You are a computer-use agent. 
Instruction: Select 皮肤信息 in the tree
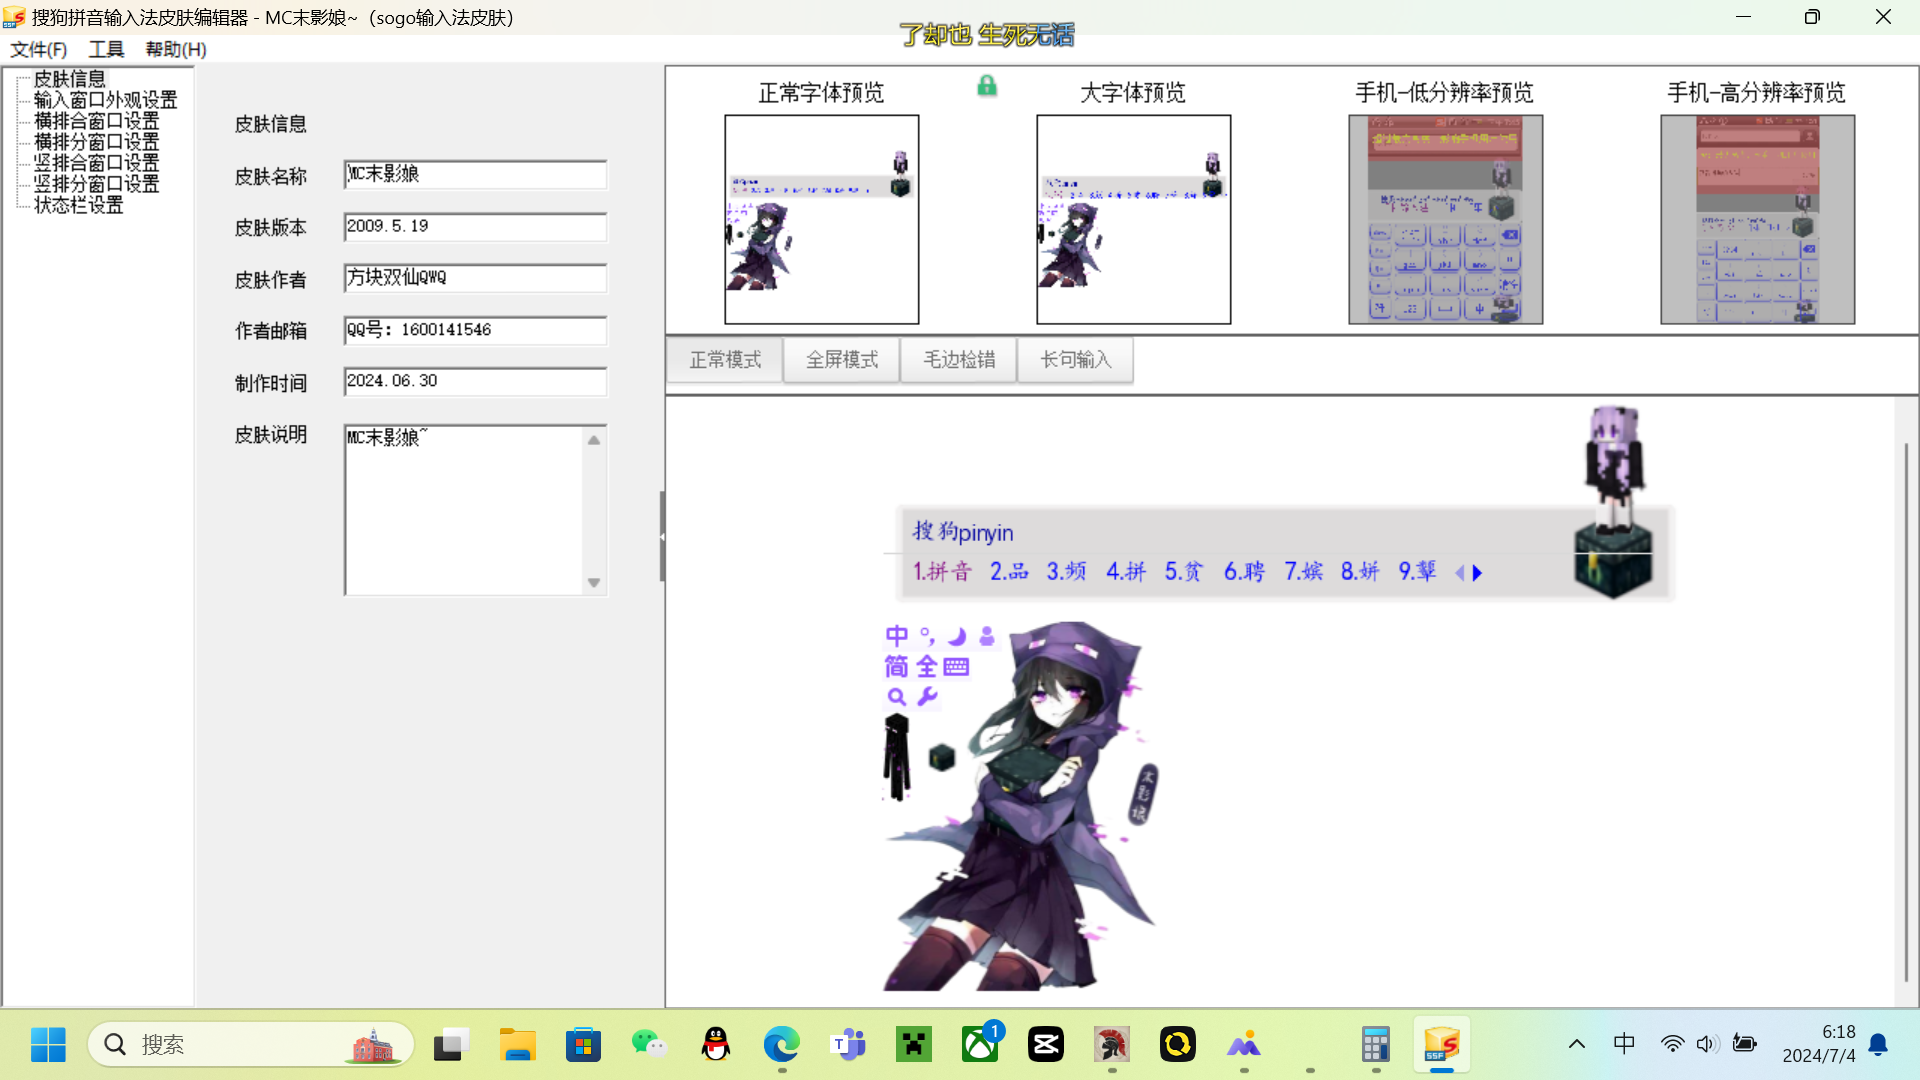[69, 79]
